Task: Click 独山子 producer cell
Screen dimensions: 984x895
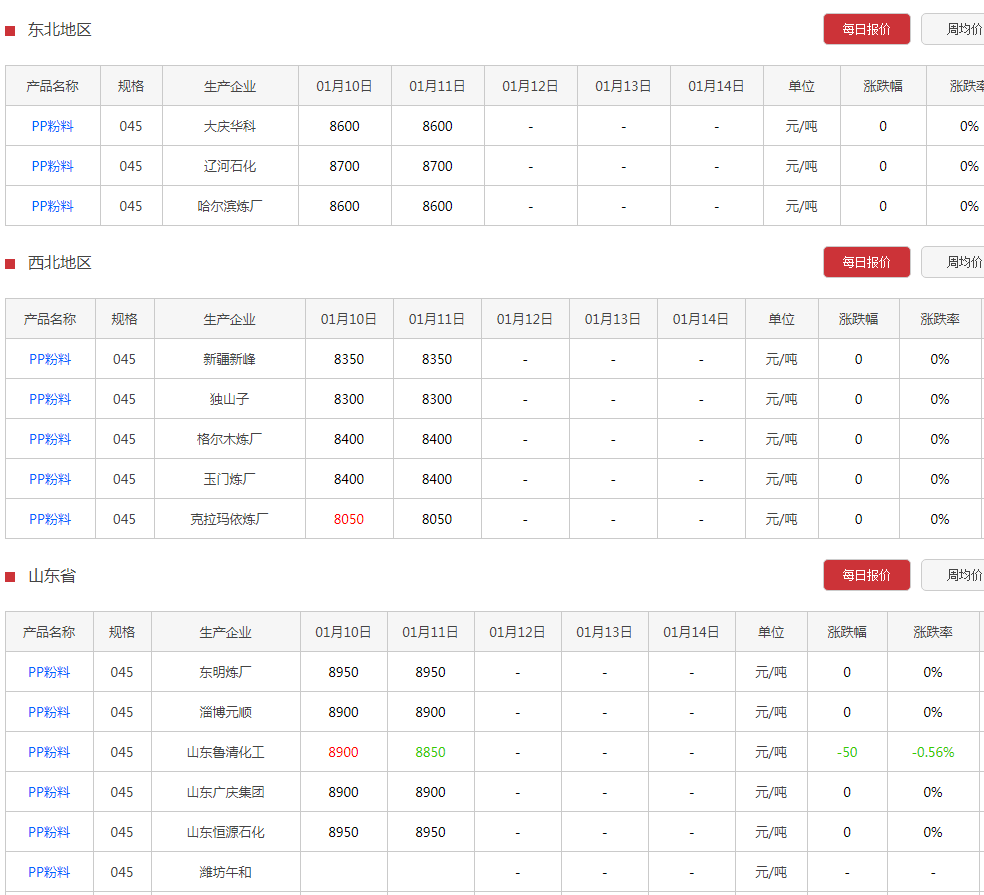Action: (x=230, y=399)
